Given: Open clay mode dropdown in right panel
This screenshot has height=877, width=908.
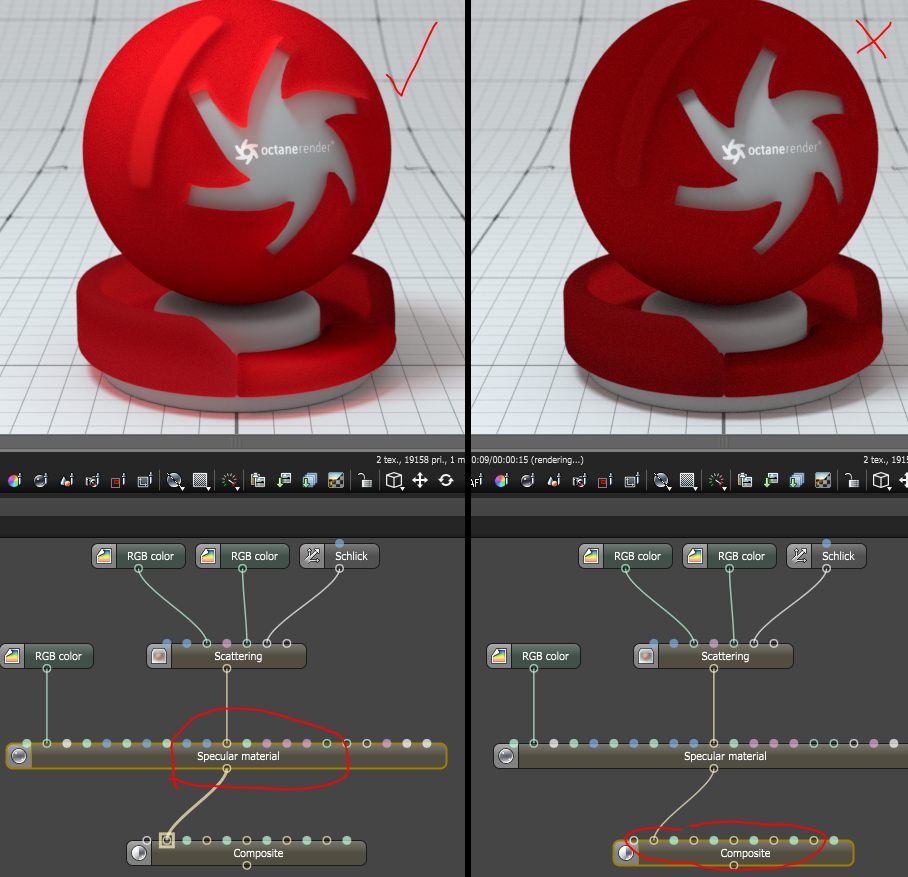Looking at the screenshot, I should (661, 481).
